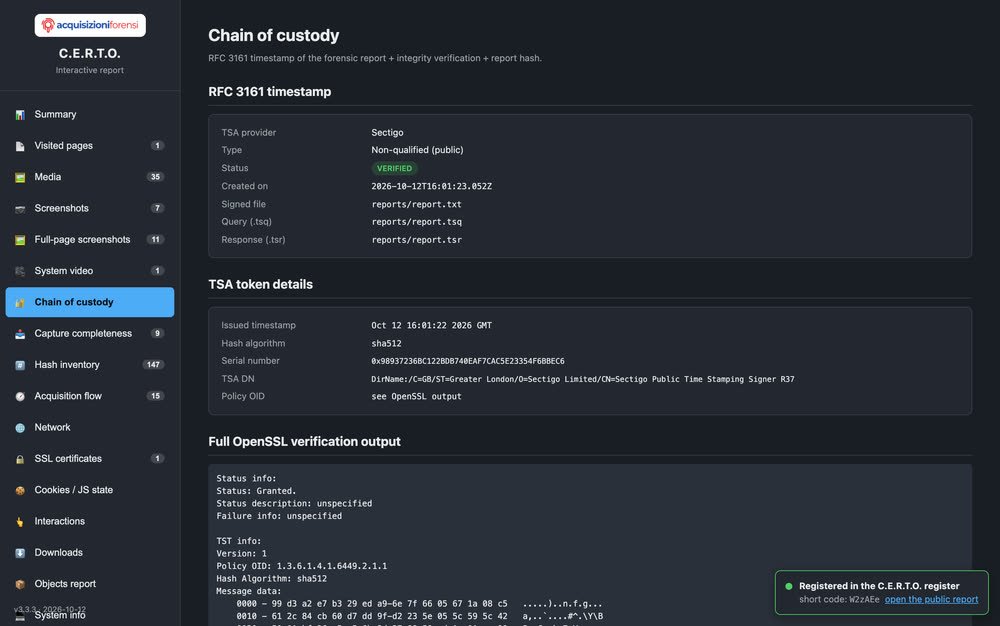
Task: Select Screenshots in the sidebar
Action: tap(90, 208)
